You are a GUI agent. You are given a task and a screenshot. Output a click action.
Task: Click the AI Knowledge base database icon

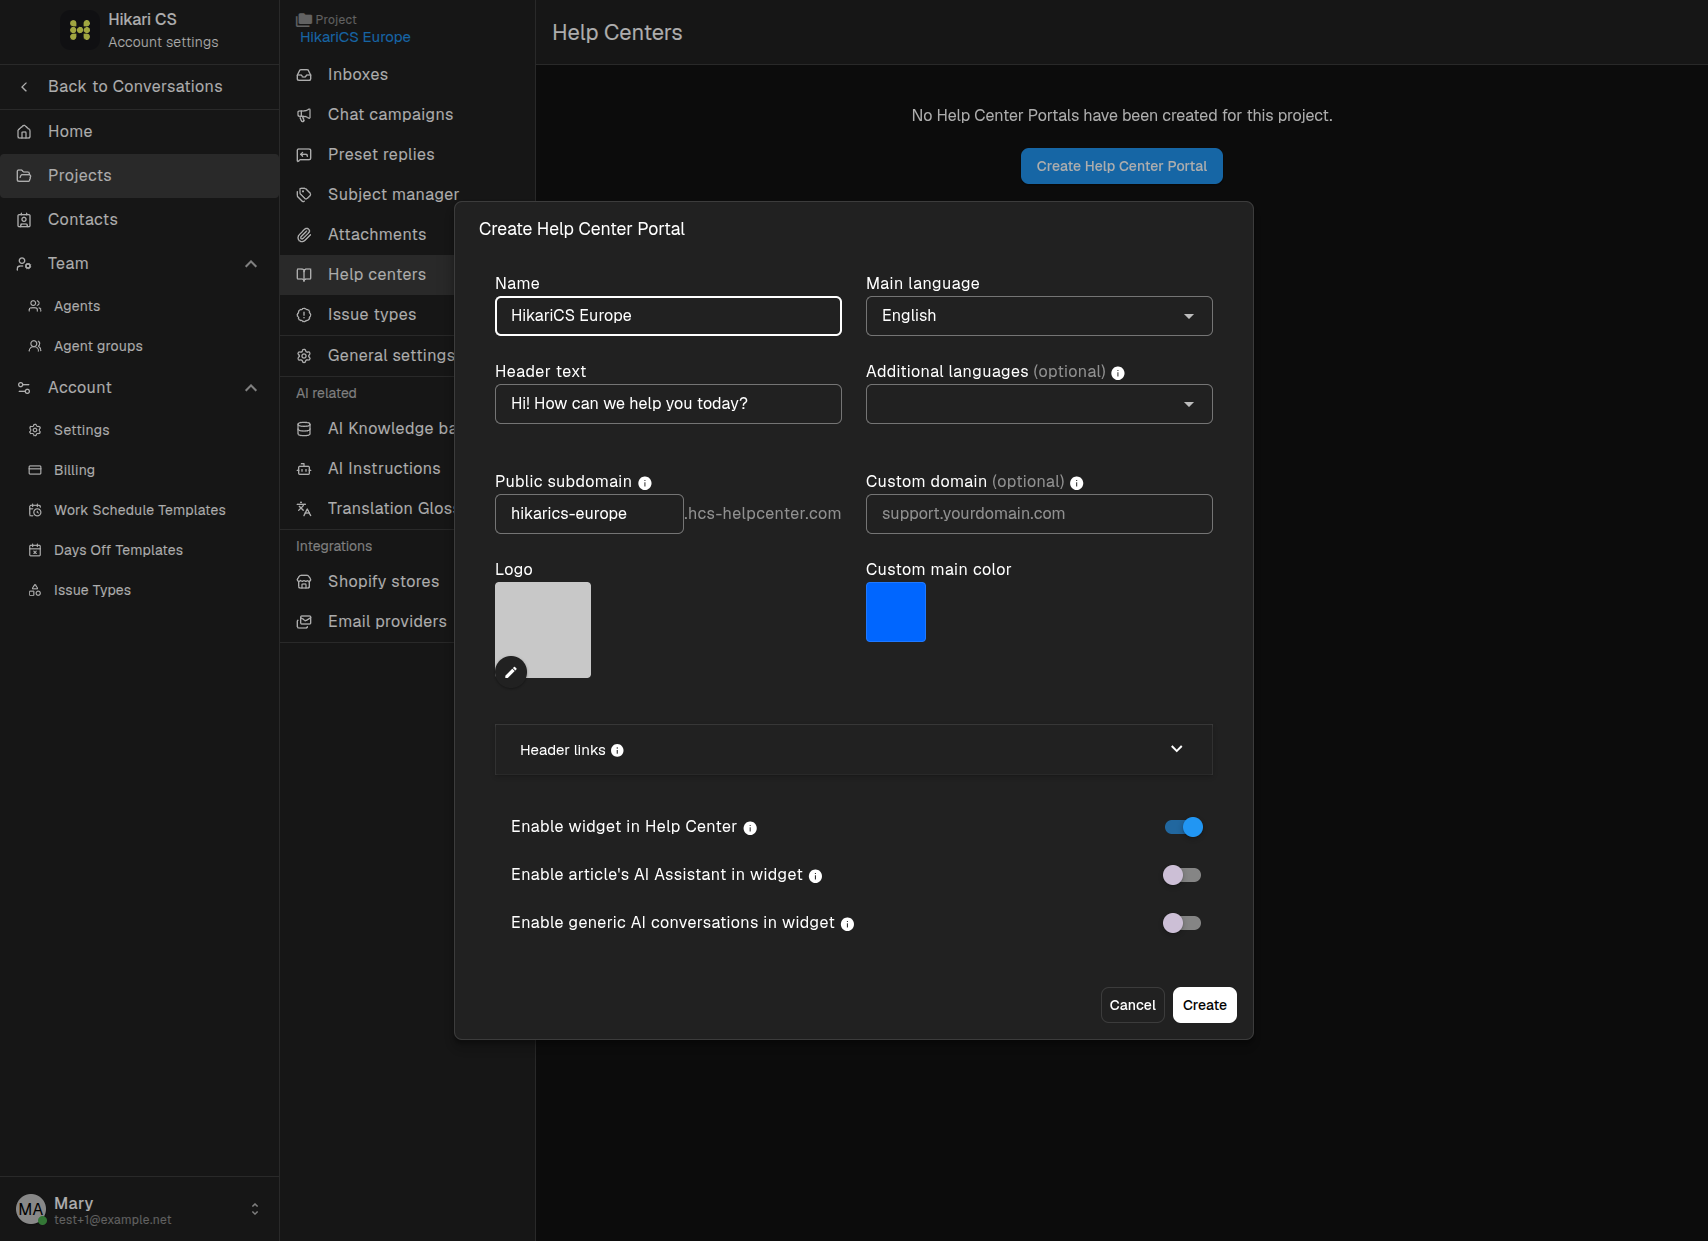coord(304,429)
